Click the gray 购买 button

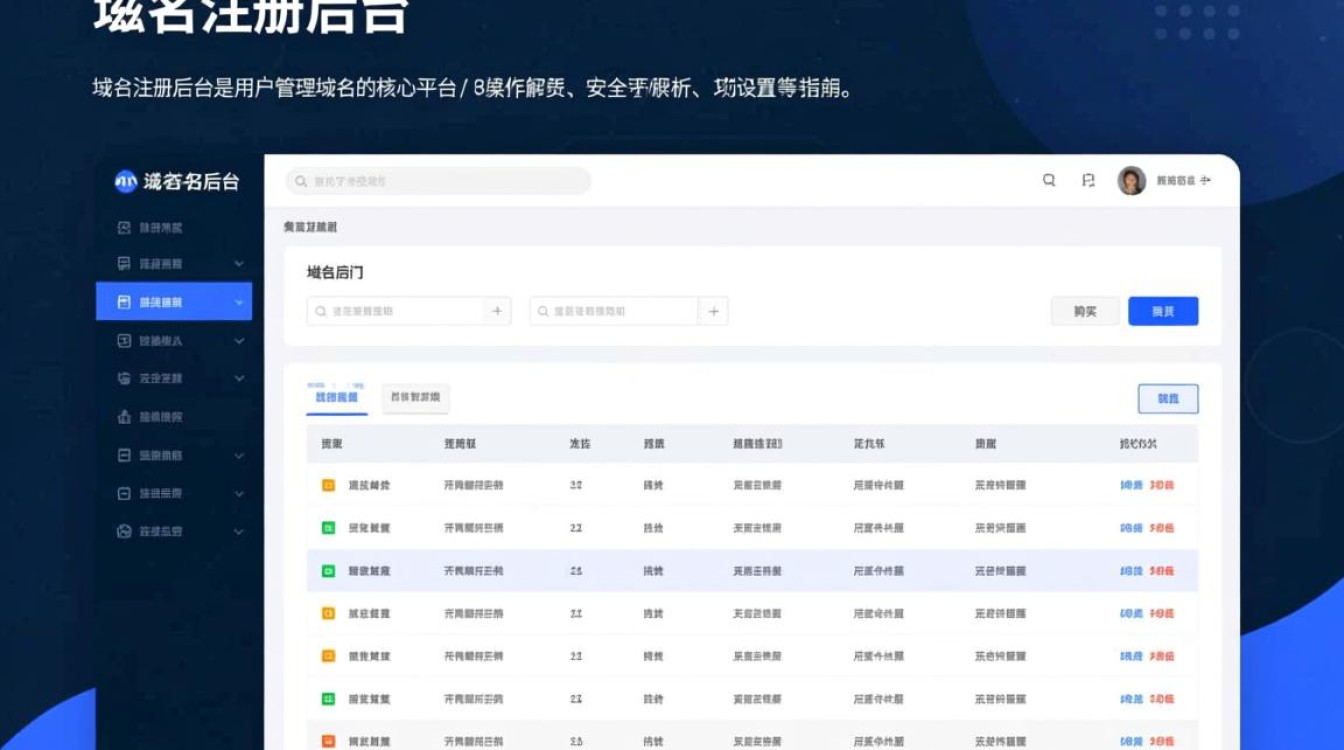point(1085,311)
